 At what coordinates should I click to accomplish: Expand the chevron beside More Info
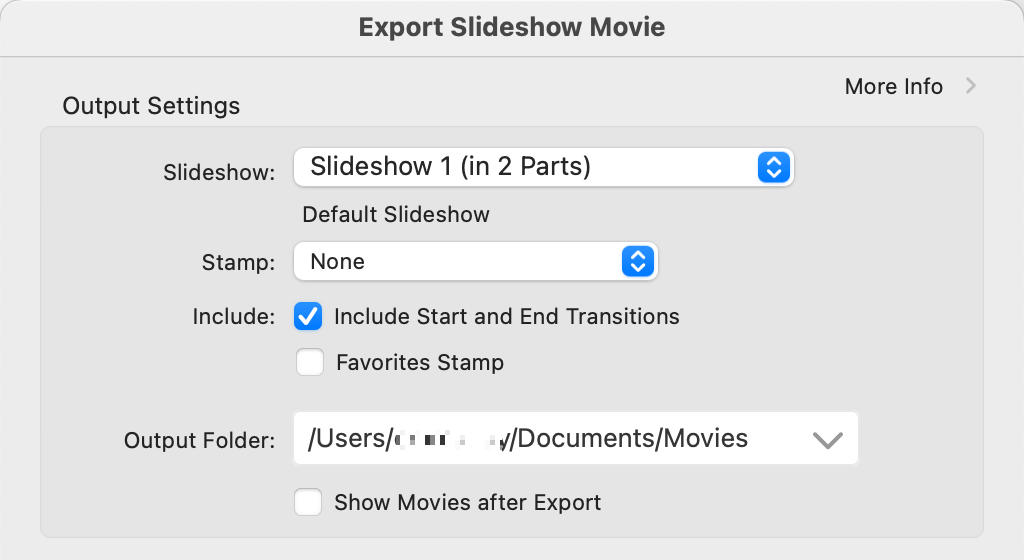coord(970,87)
